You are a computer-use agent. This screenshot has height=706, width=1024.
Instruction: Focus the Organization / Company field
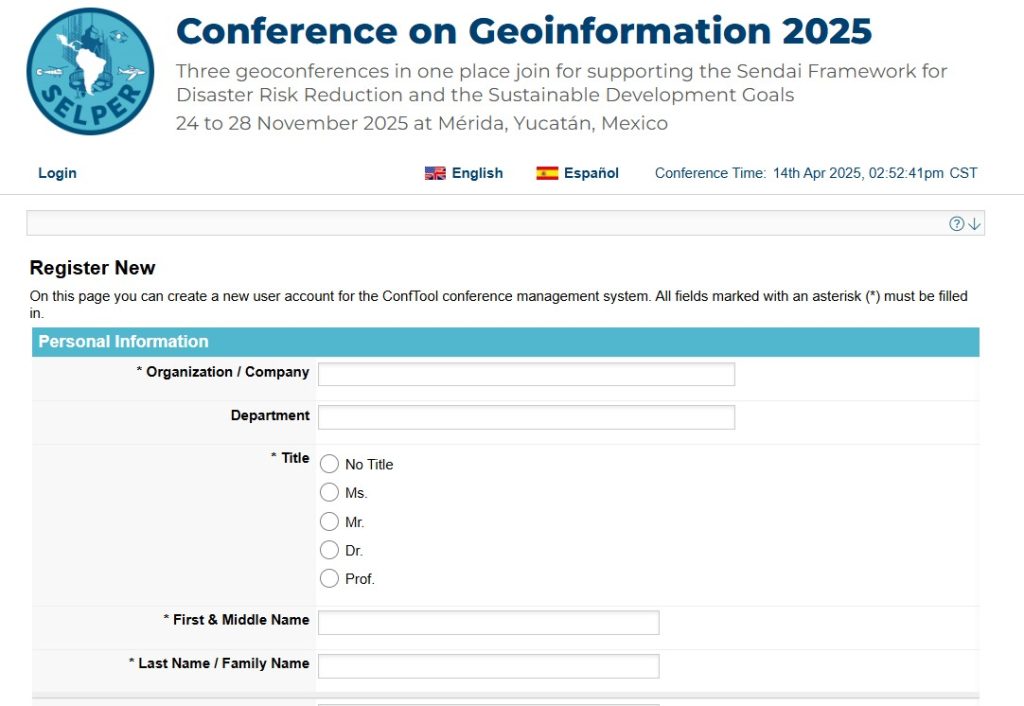(x=526, y=374)
